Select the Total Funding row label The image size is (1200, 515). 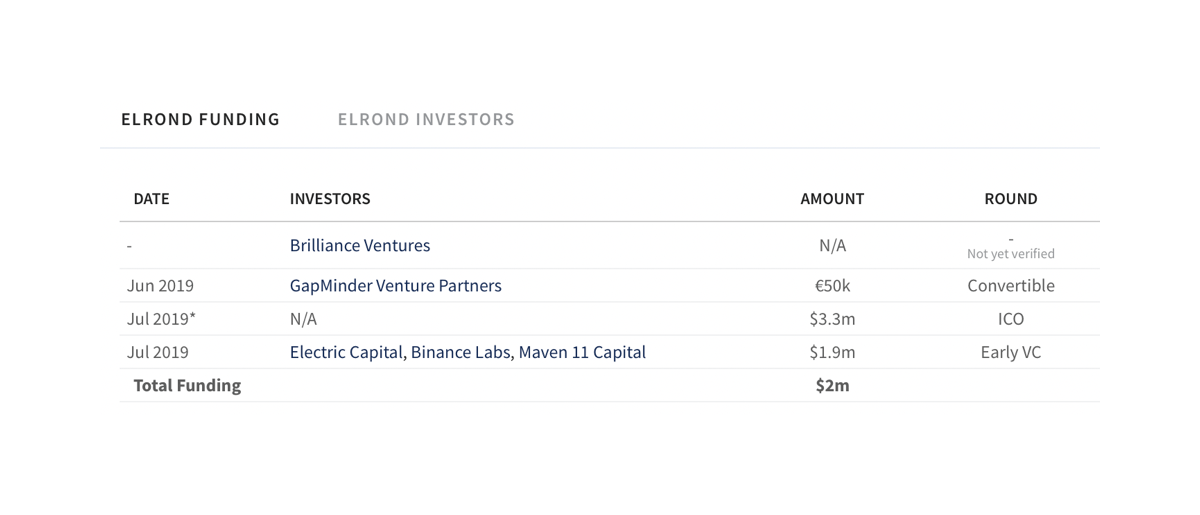pyautogui.click(x=187, y=385)
